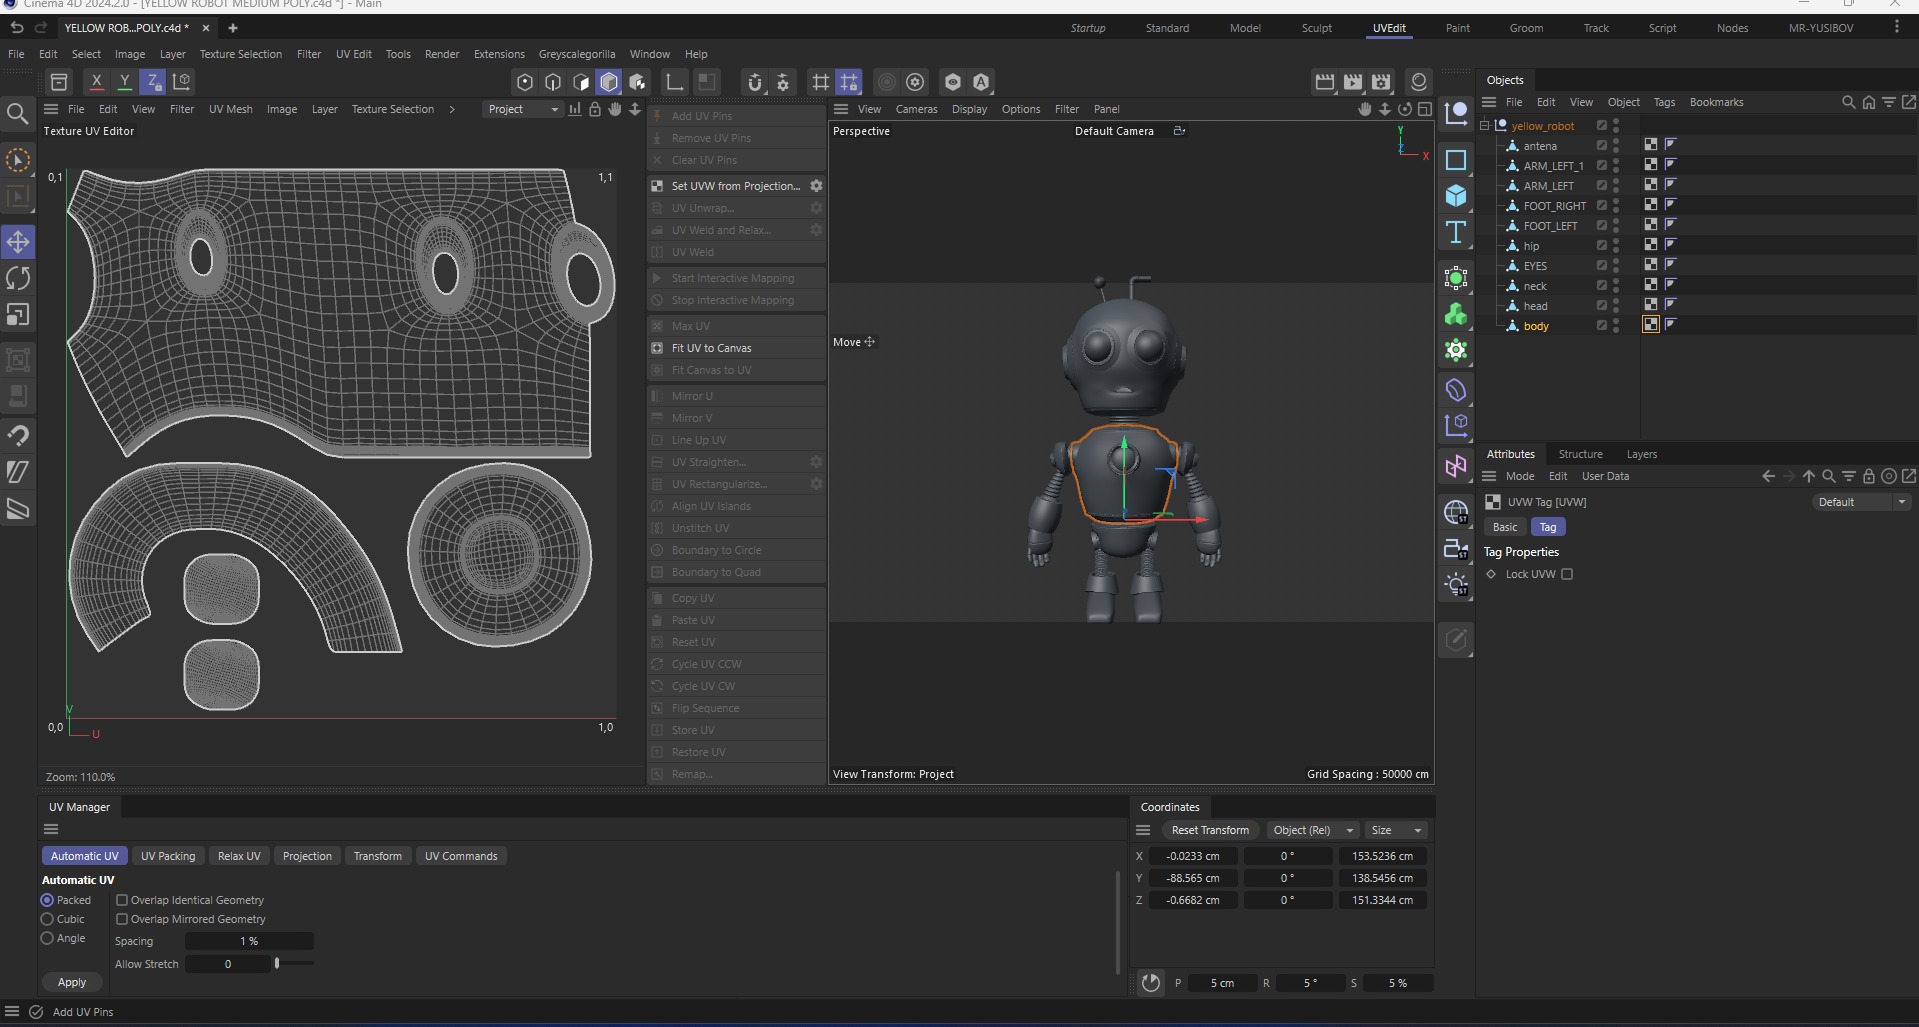1919x1027 pixels.
Task: Open the Size dropdown in Coordinates
Action: [x=1397, y=830]
